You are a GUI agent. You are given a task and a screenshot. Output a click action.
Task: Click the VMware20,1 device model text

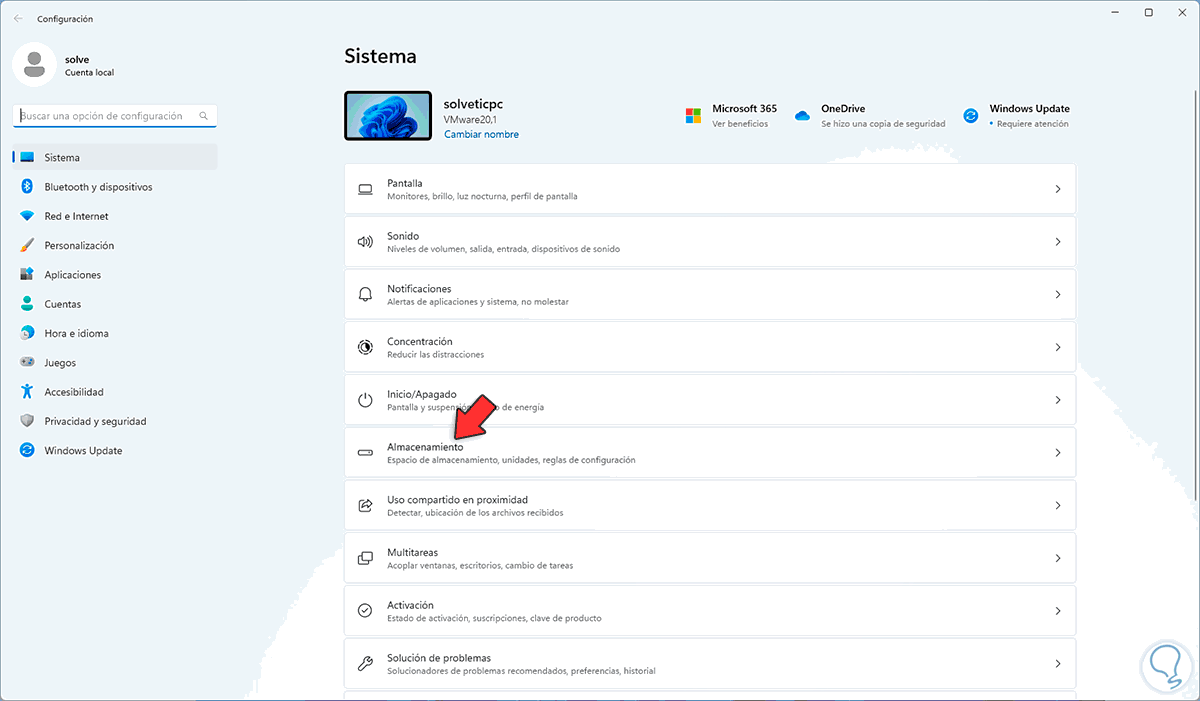click(471, 119)
